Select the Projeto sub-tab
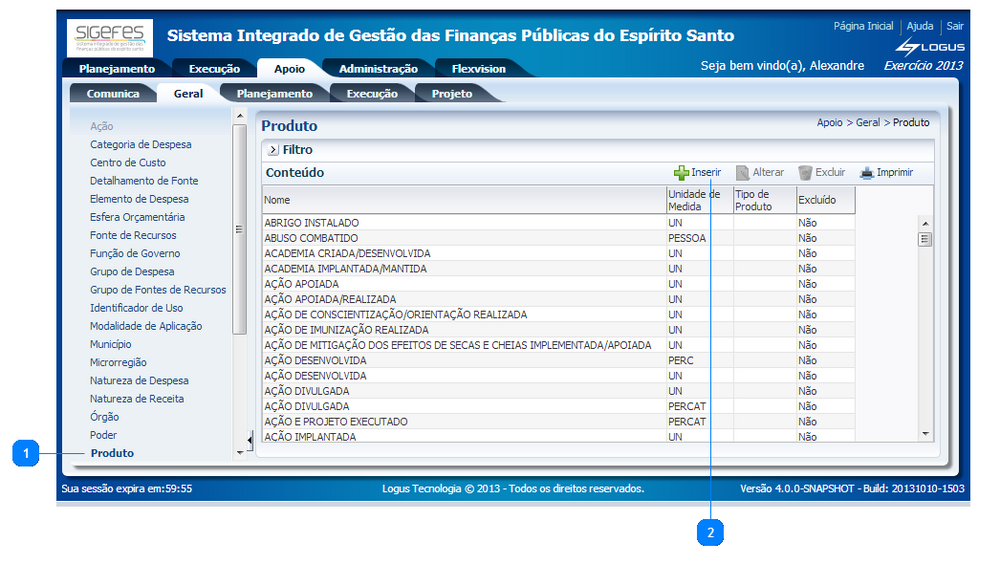The width and height of the screenshot is (1000, 564). (x=452, y=94)
